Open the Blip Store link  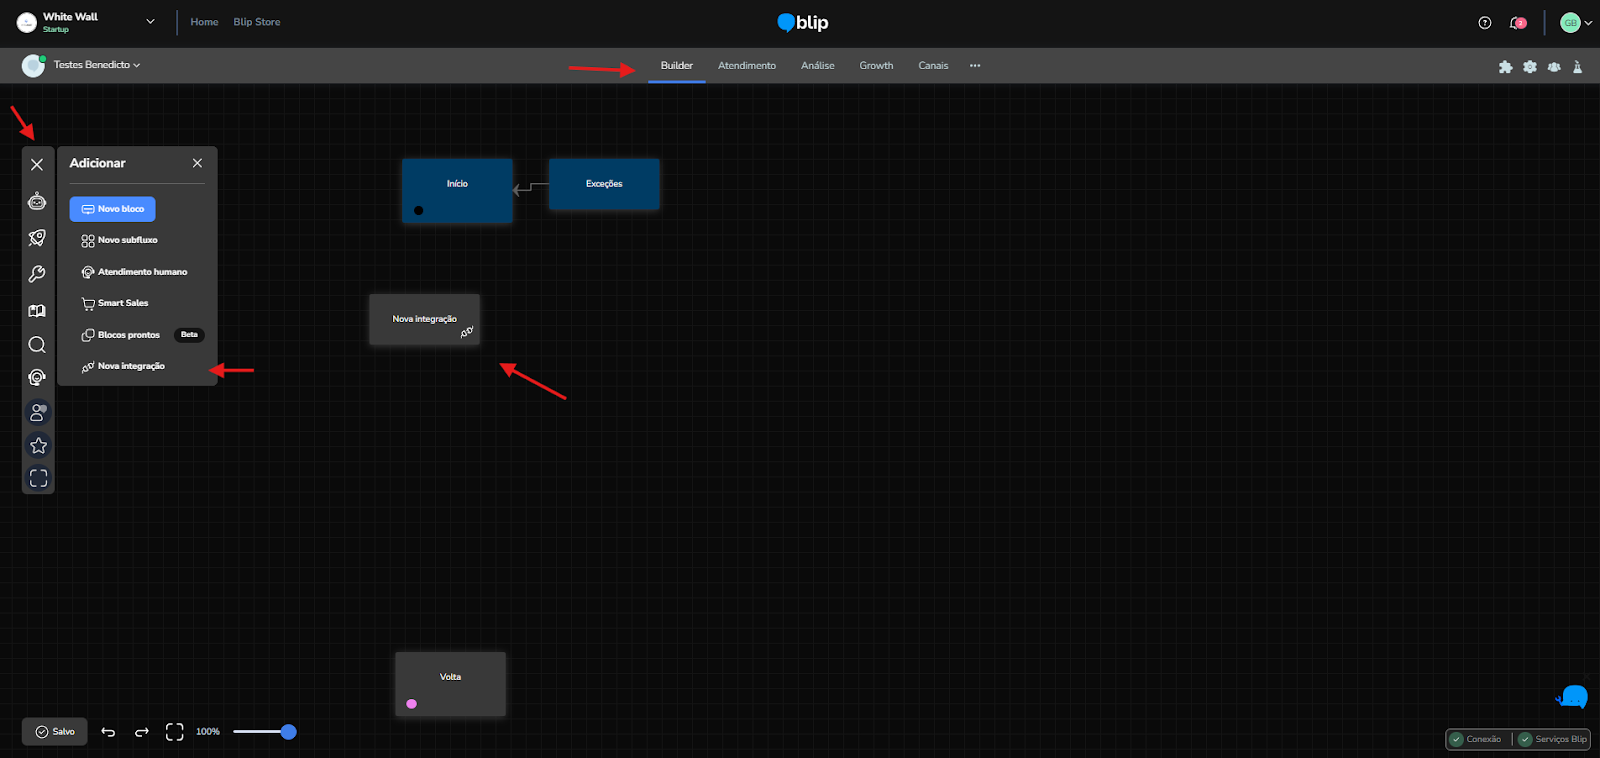(x=257, y=22)
